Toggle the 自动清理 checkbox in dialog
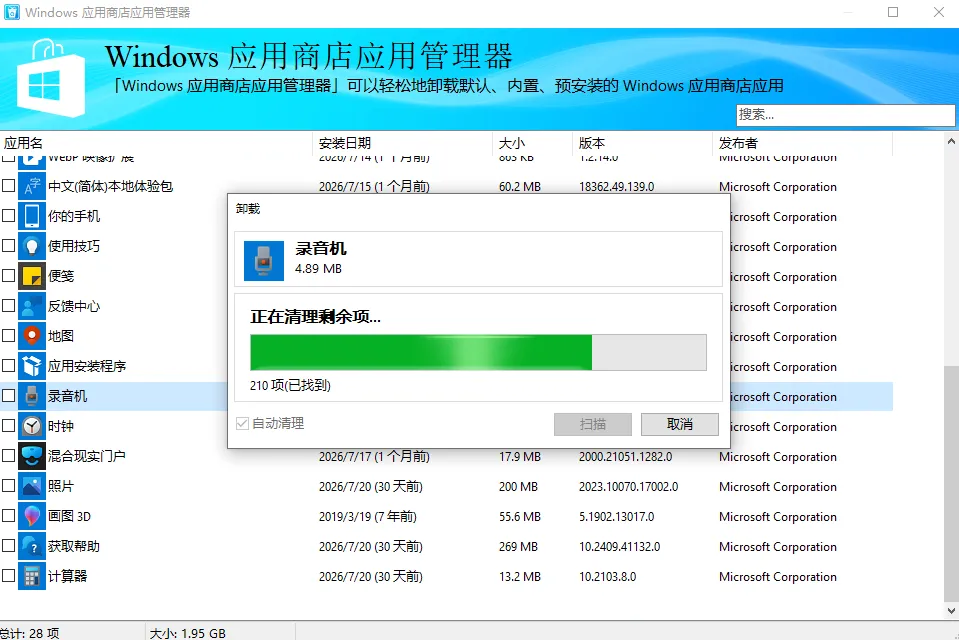Image resolution: width=959 pixels, height=640 pixels. click(243, 423)
